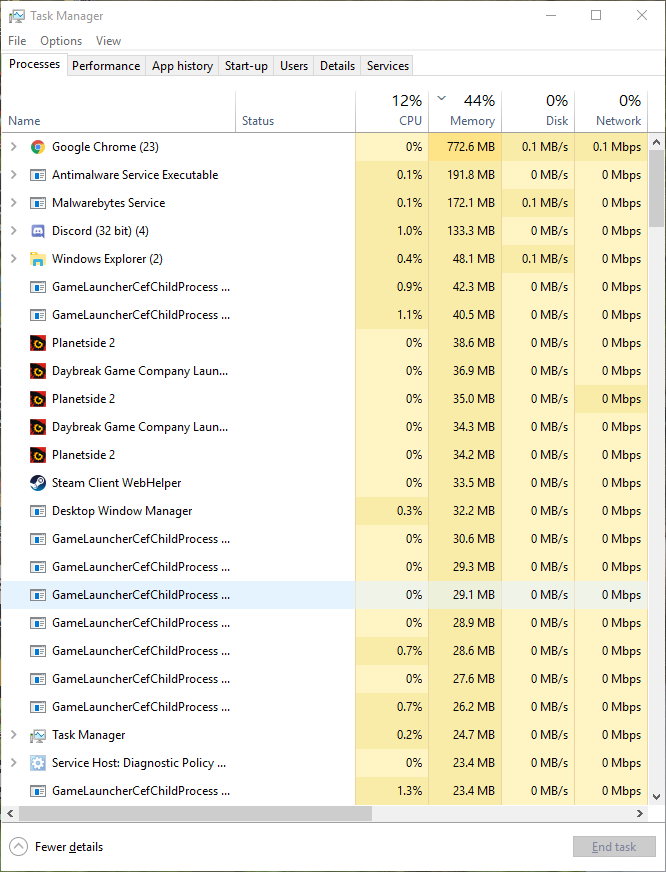Click the Planetside 2 icon with 38.6 MB
The image size is (666, 872).
pos(38,343)
